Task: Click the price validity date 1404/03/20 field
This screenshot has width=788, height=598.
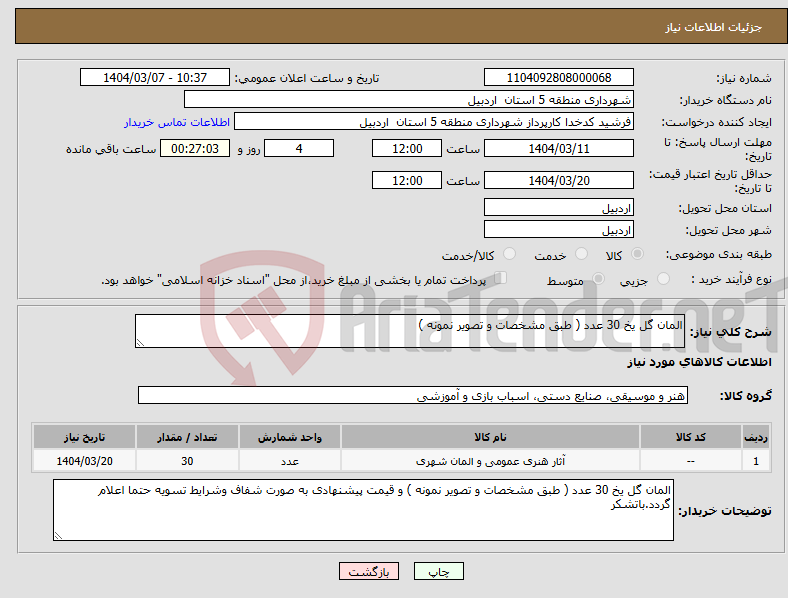Action: coord(558,180)
